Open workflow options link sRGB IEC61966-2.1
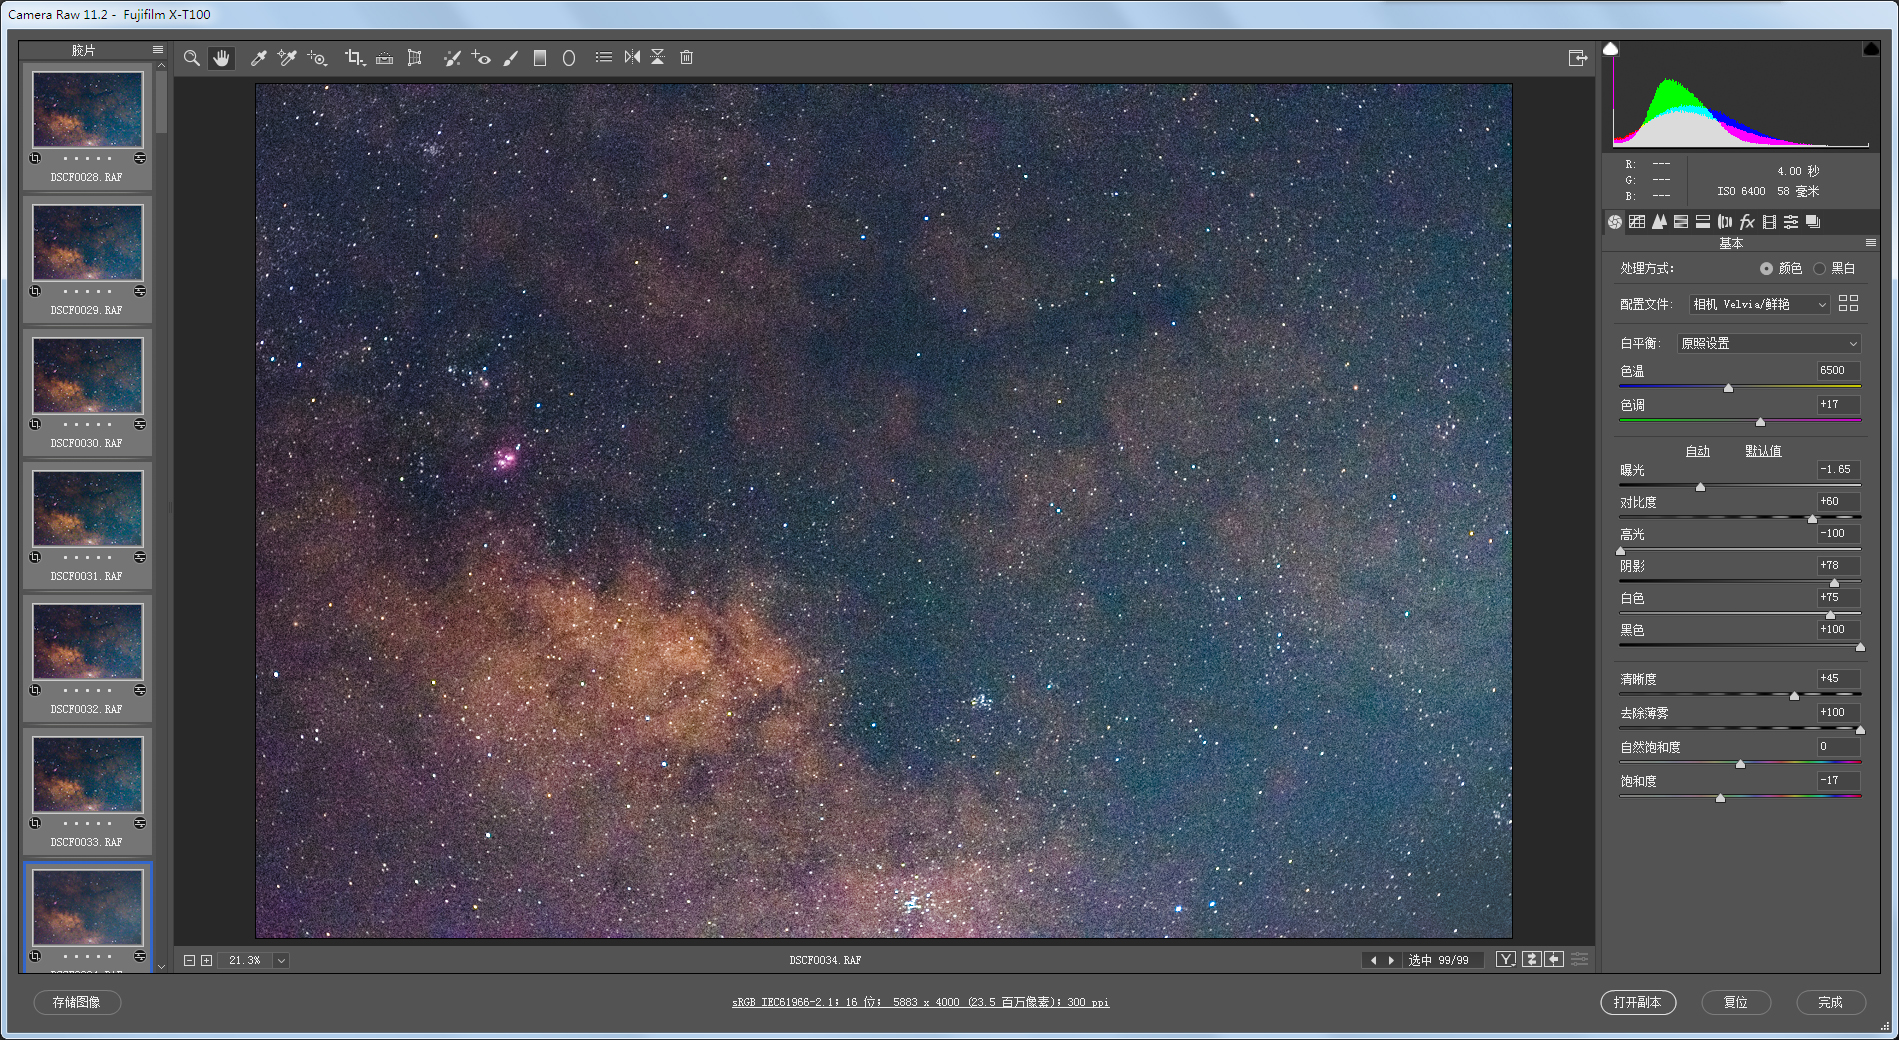Image resolution: width=1899 pixels, height=1040 pixels. point(920,1002)
